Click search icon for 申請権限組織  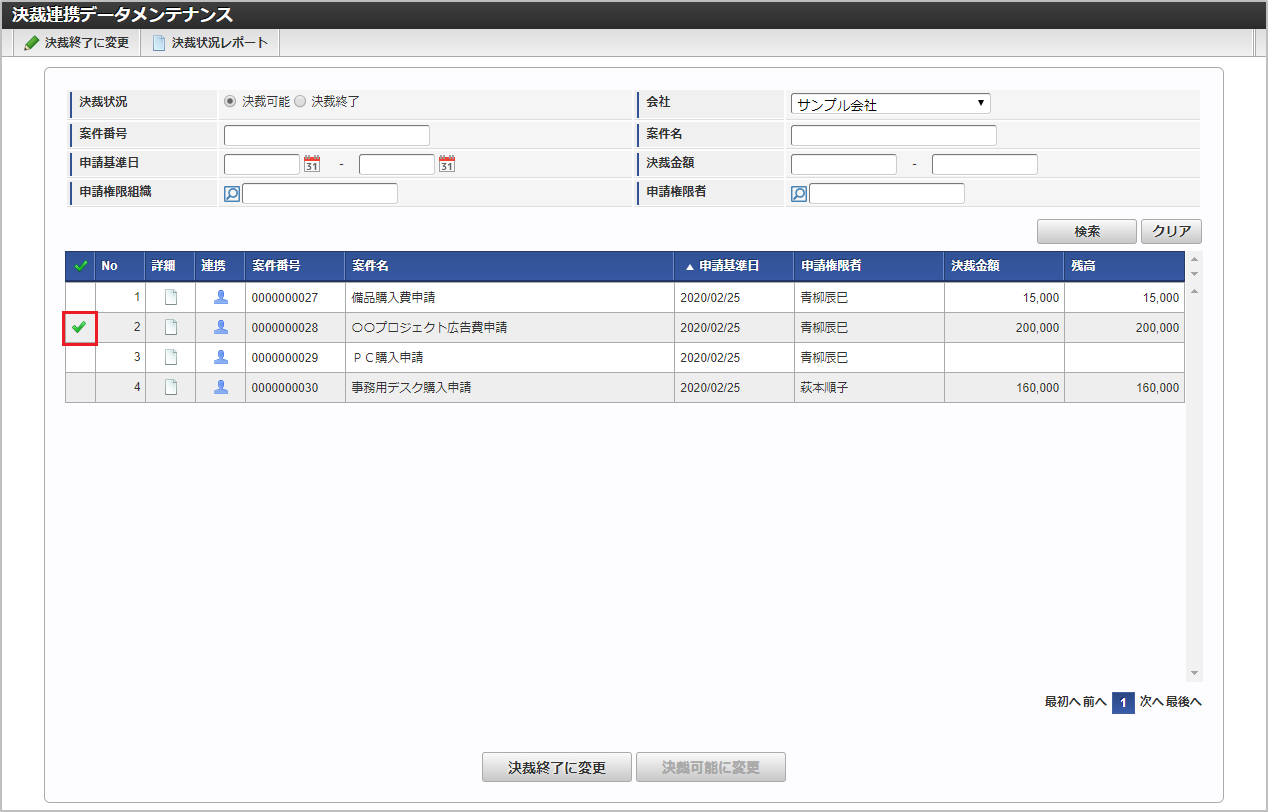pyautogui.click(x=232, y=194)
